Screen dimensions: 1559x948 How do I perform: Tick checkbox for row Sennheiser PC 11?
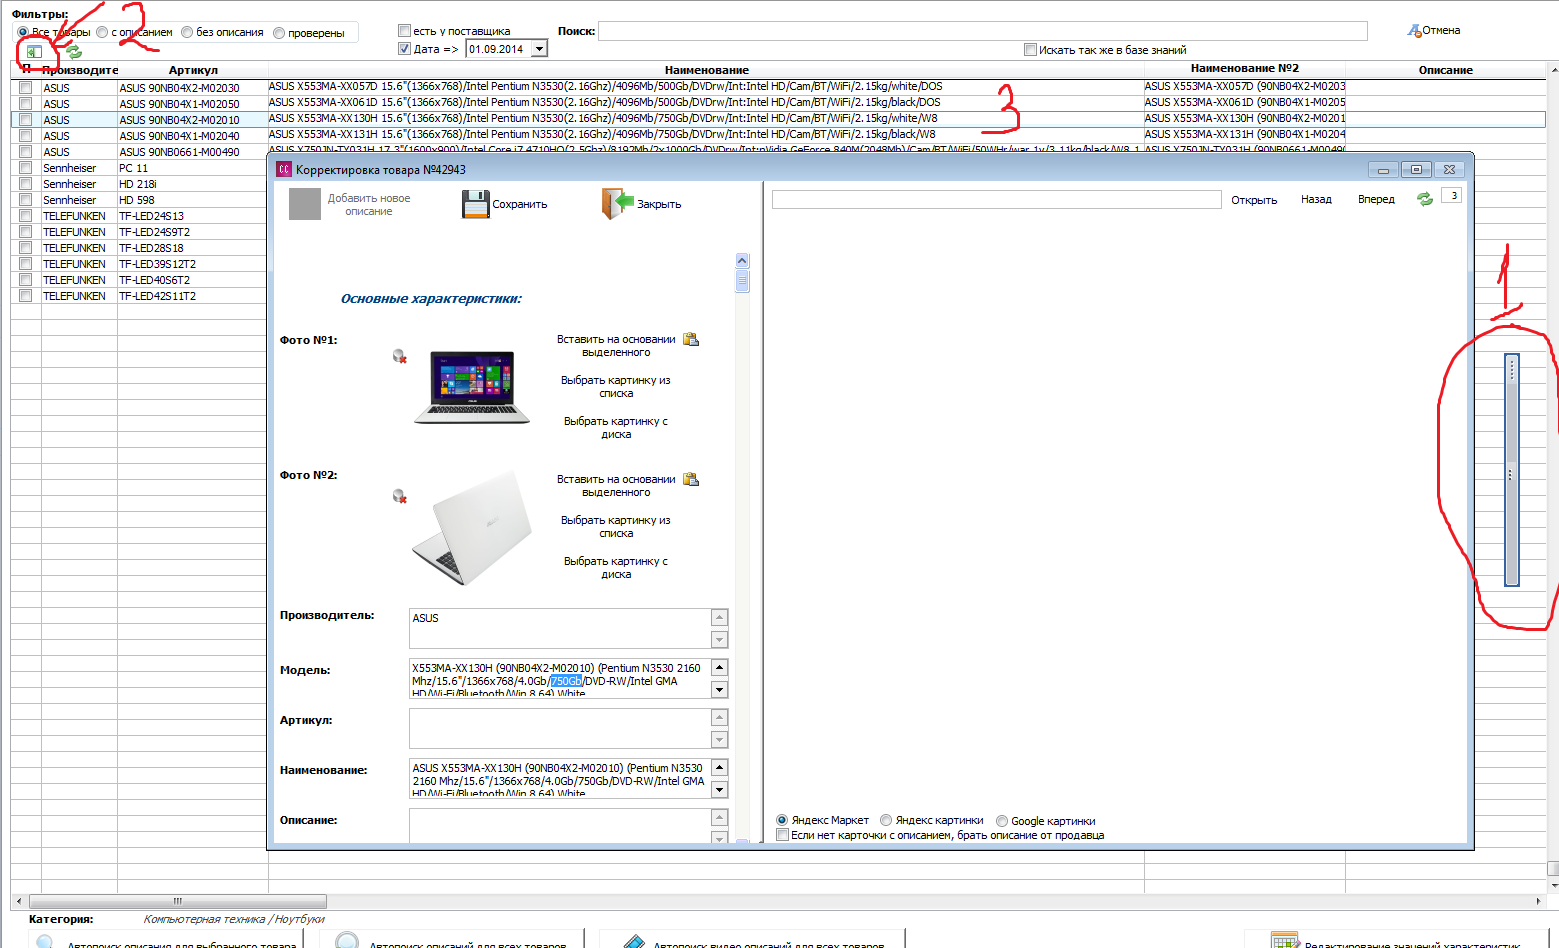[x=25, y=168]
